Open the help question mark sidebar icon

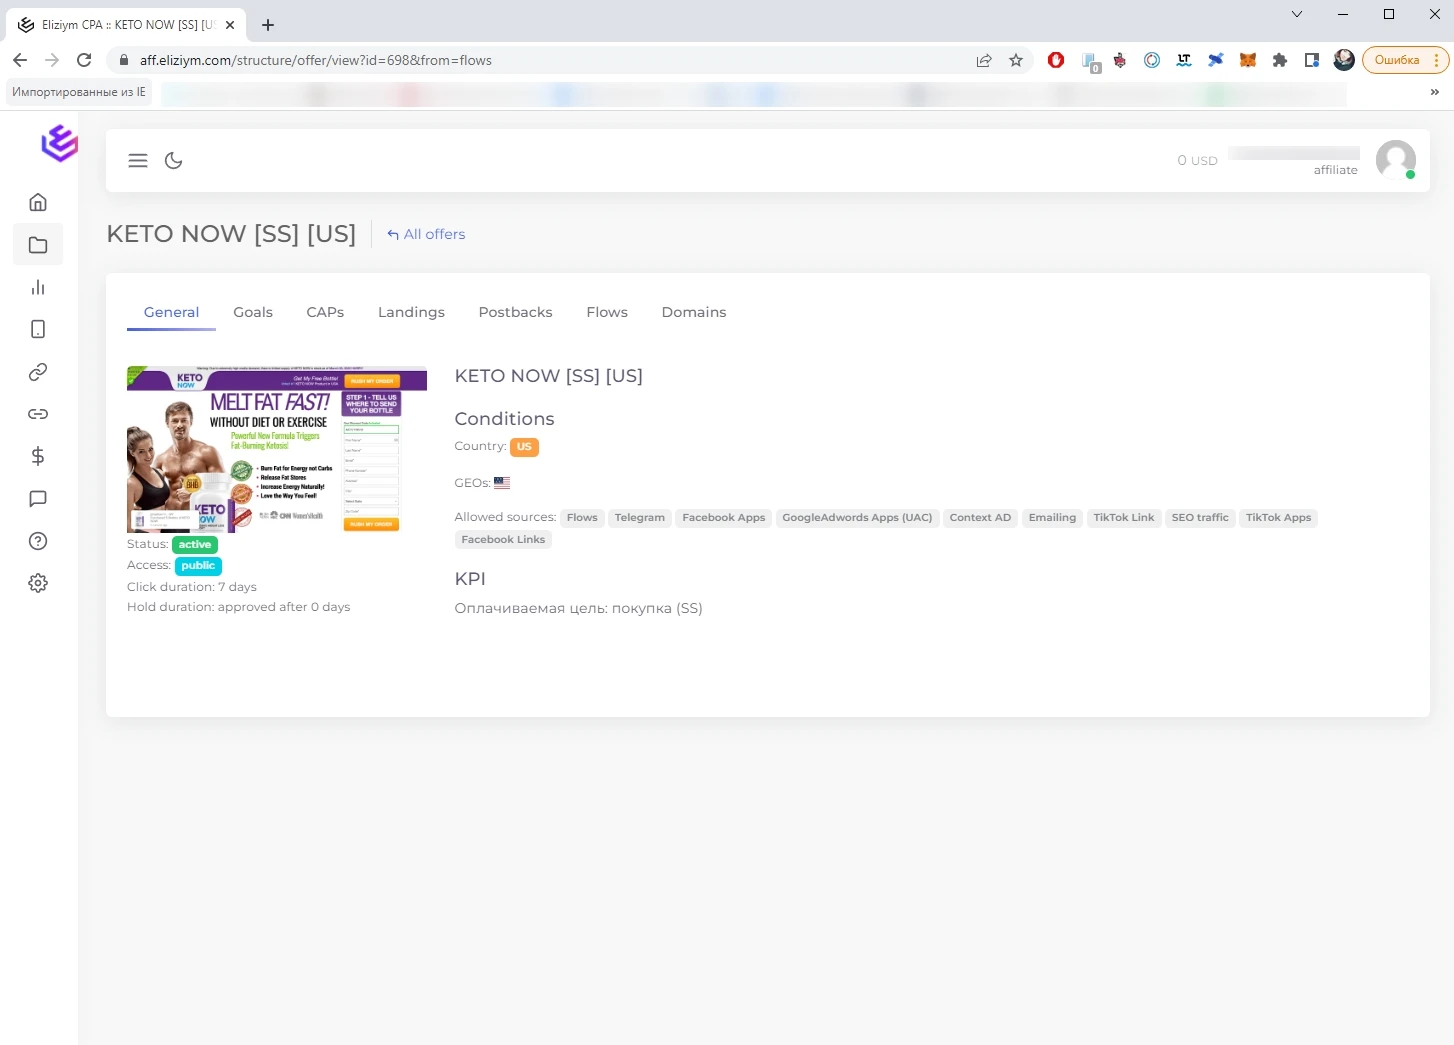coord(38,541)
